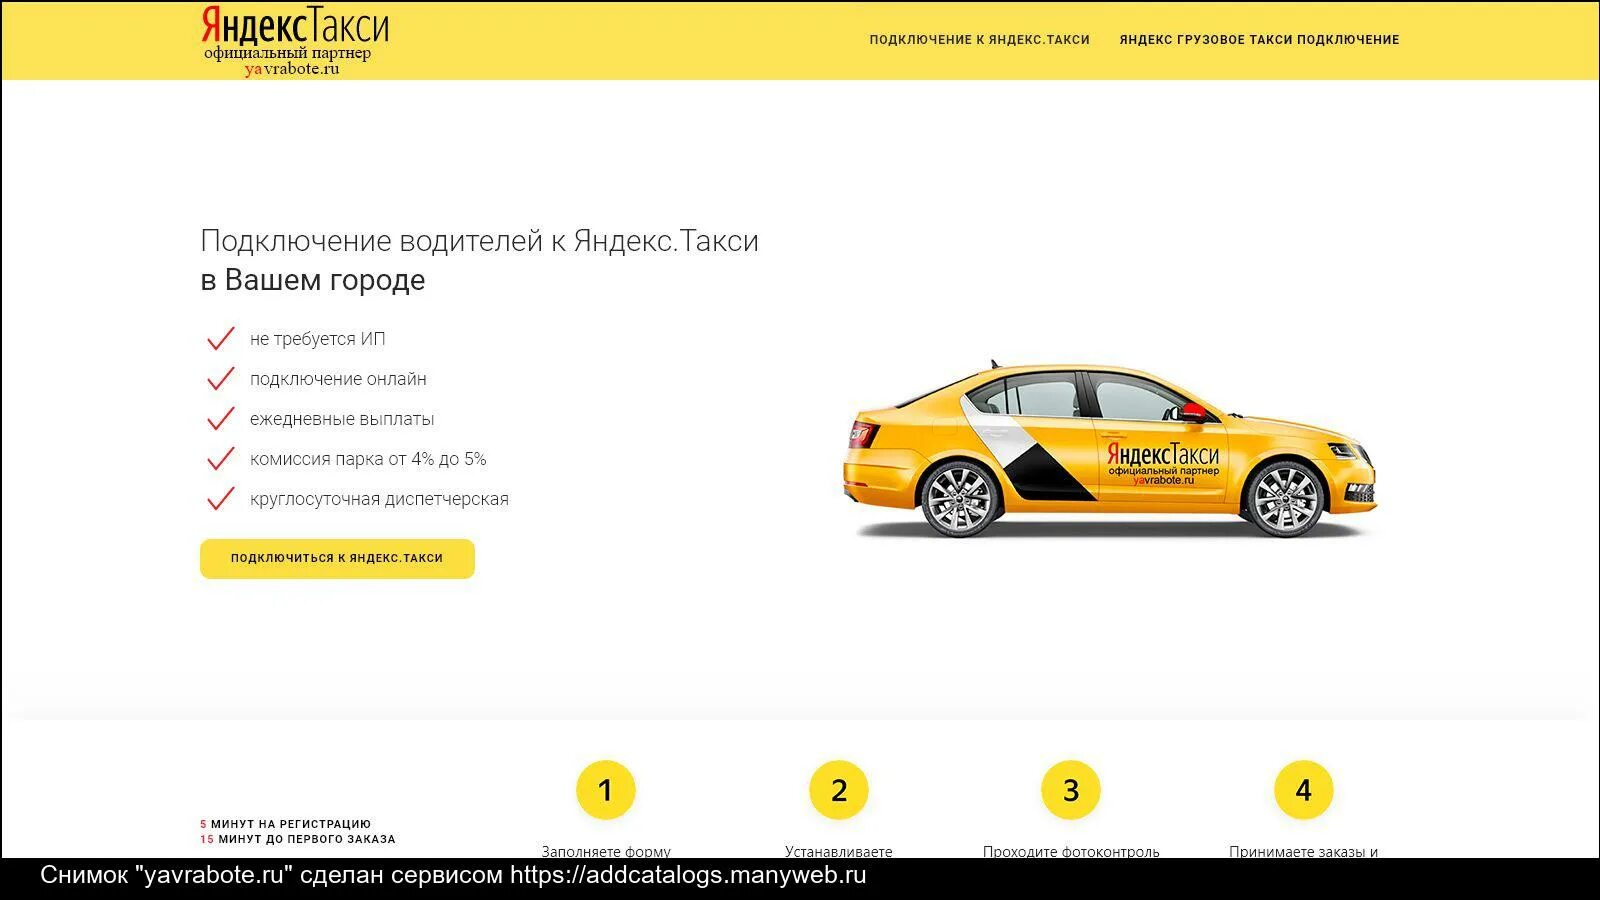This screenshot has height=900, width=1600.
Task: Click the Яндекс.Такси logo in header
Action: coord(295,41)
